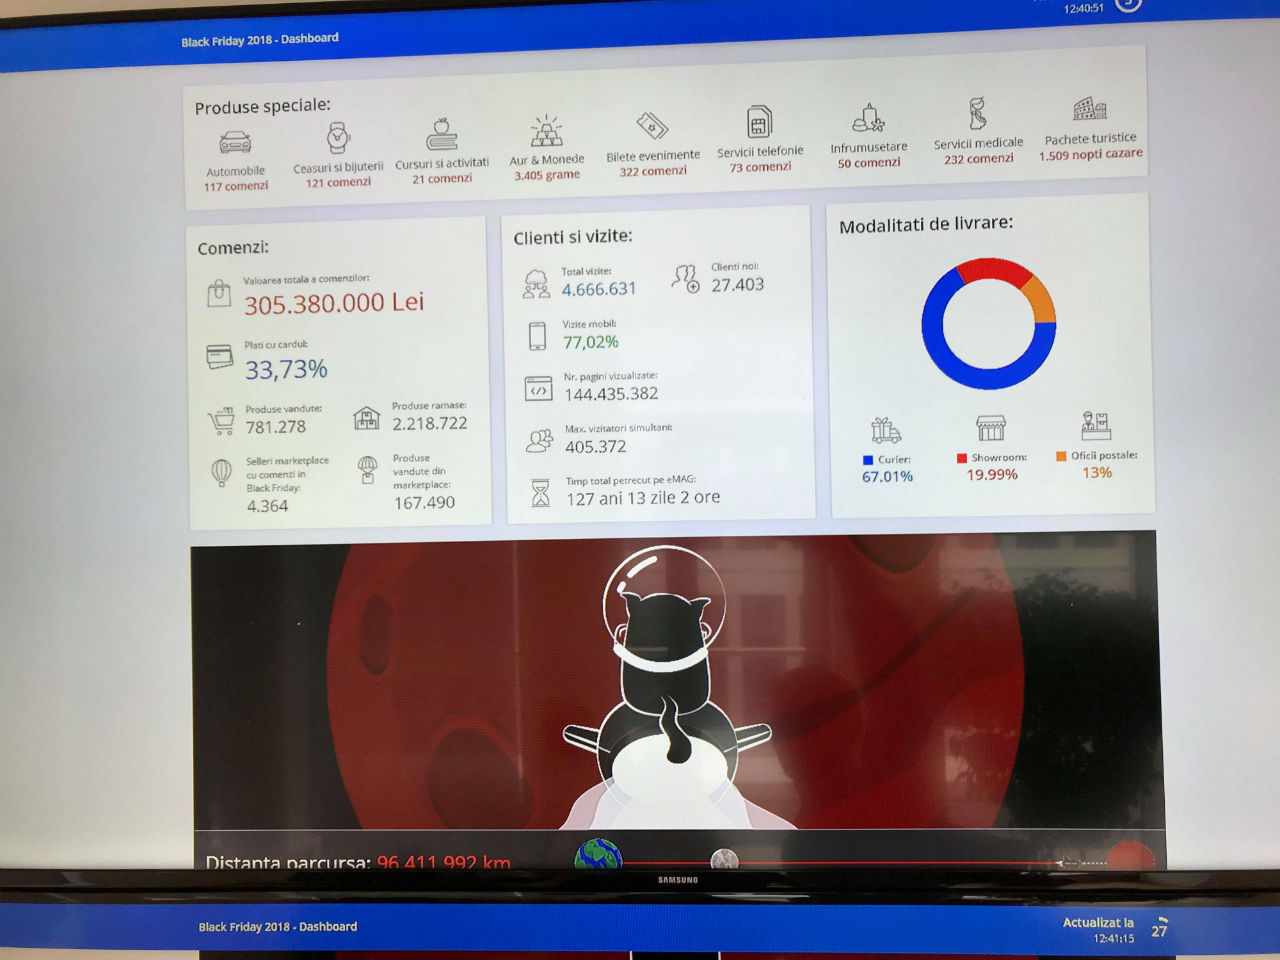Click the Pachete turistice hotel icon
Viewport: 1280px width, 960px height.
point(1090,109)
